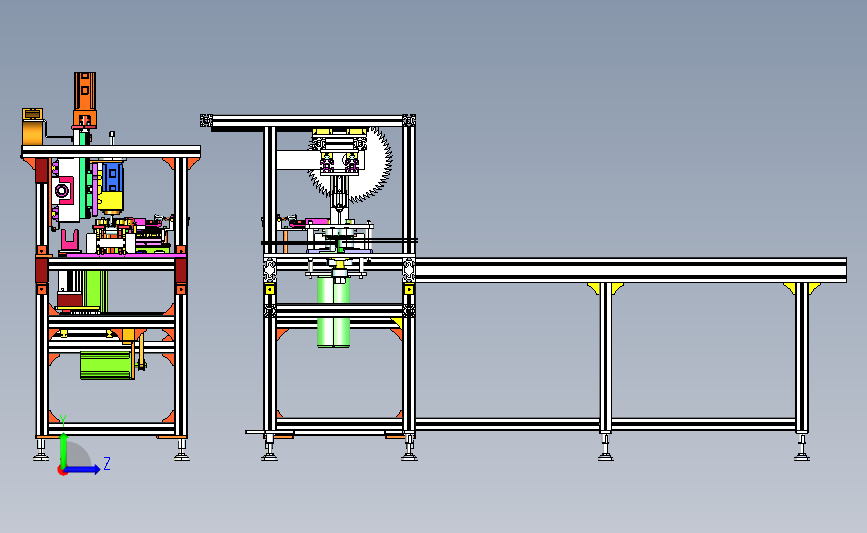Click the red origin dot of coordinate triad
This screenshot has width=867, height=533.
62,471
